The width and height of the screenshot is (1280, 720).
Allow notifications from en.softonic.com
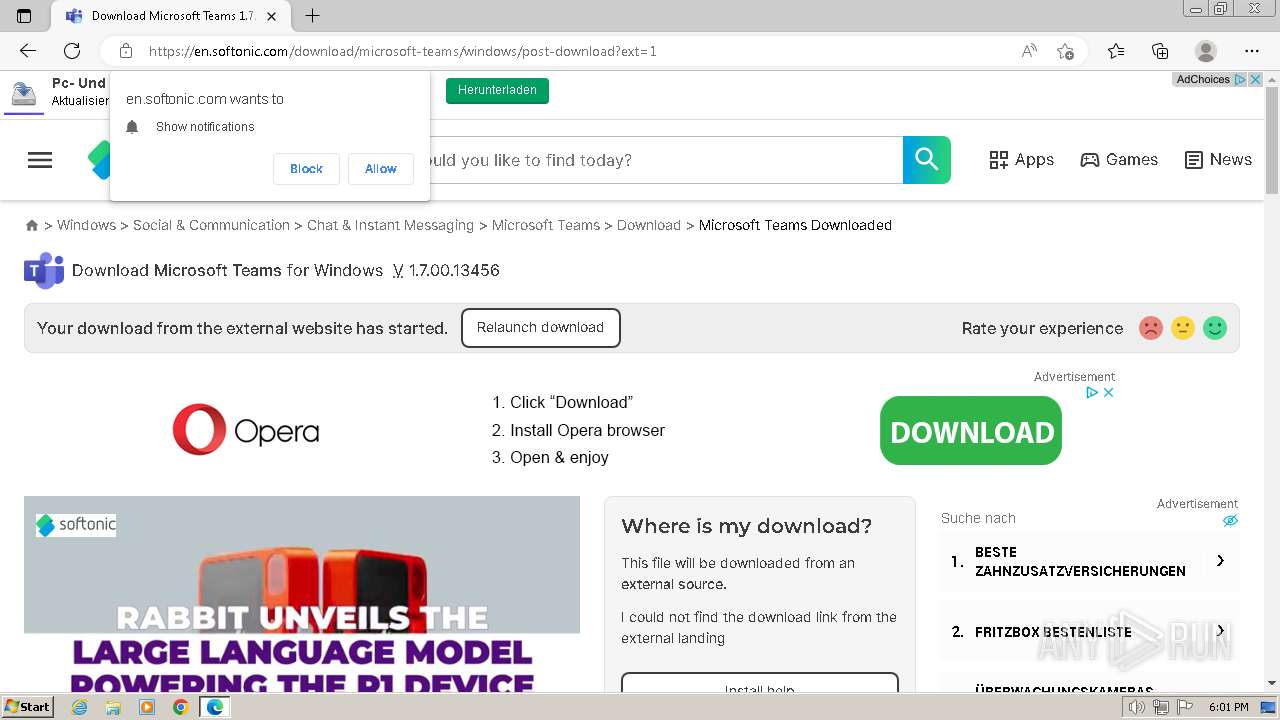(381, 169)
